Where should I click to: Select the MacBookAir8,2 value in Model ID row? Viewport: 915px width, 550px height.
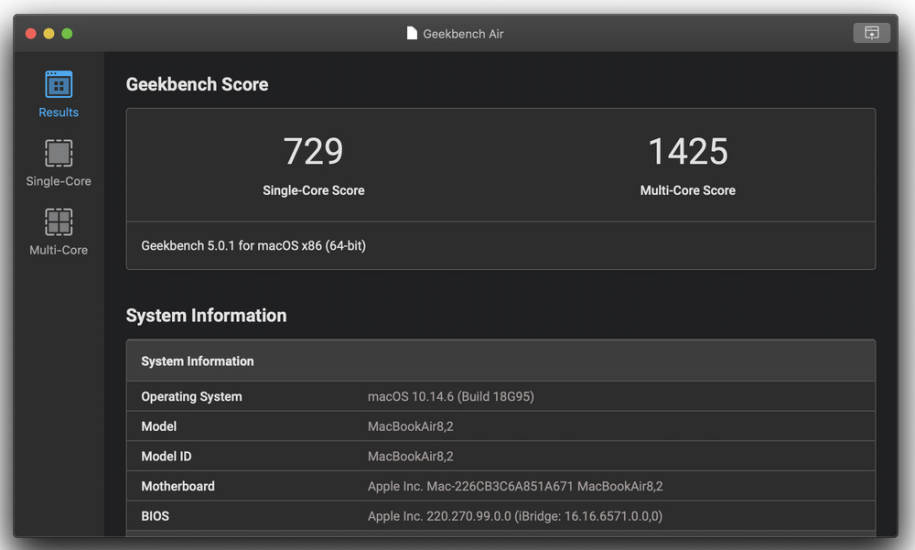click(x=410, y=456)
